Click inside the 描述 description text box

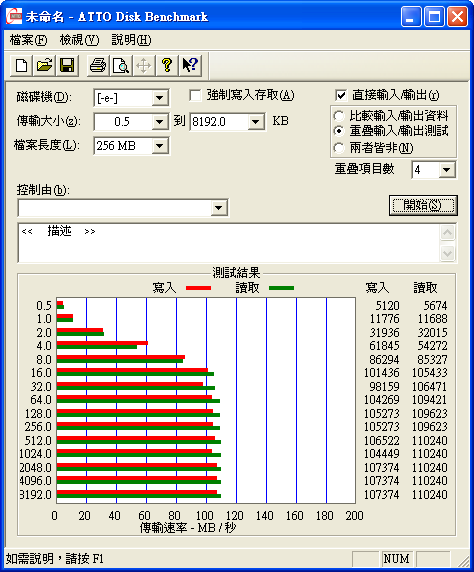pyautogui.click(x=229, y=243)
